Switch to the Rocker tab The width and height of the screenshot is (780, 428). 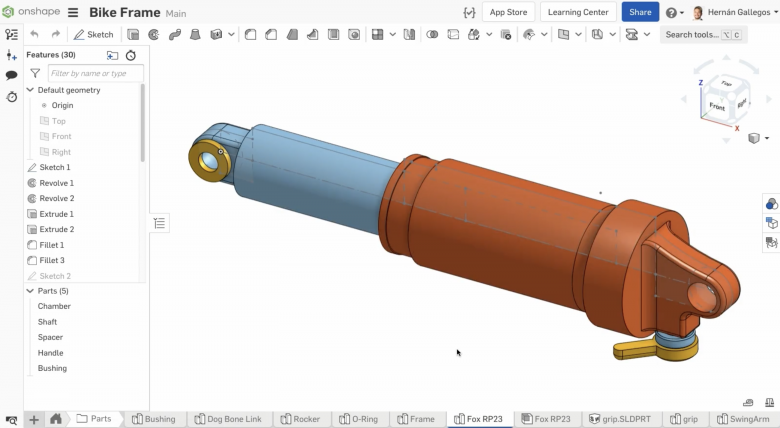coord(300,419)
